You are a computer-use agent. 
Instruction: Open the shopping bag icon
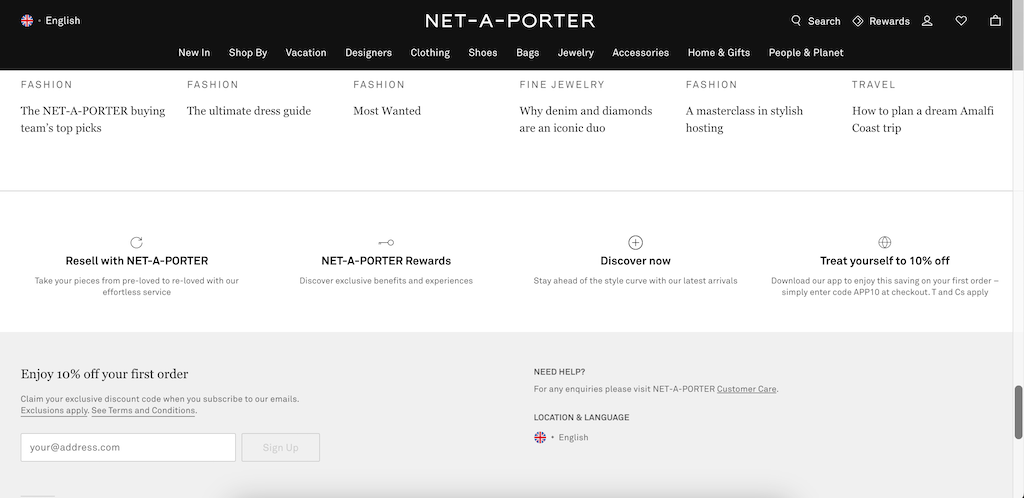[x=995, y=21]
